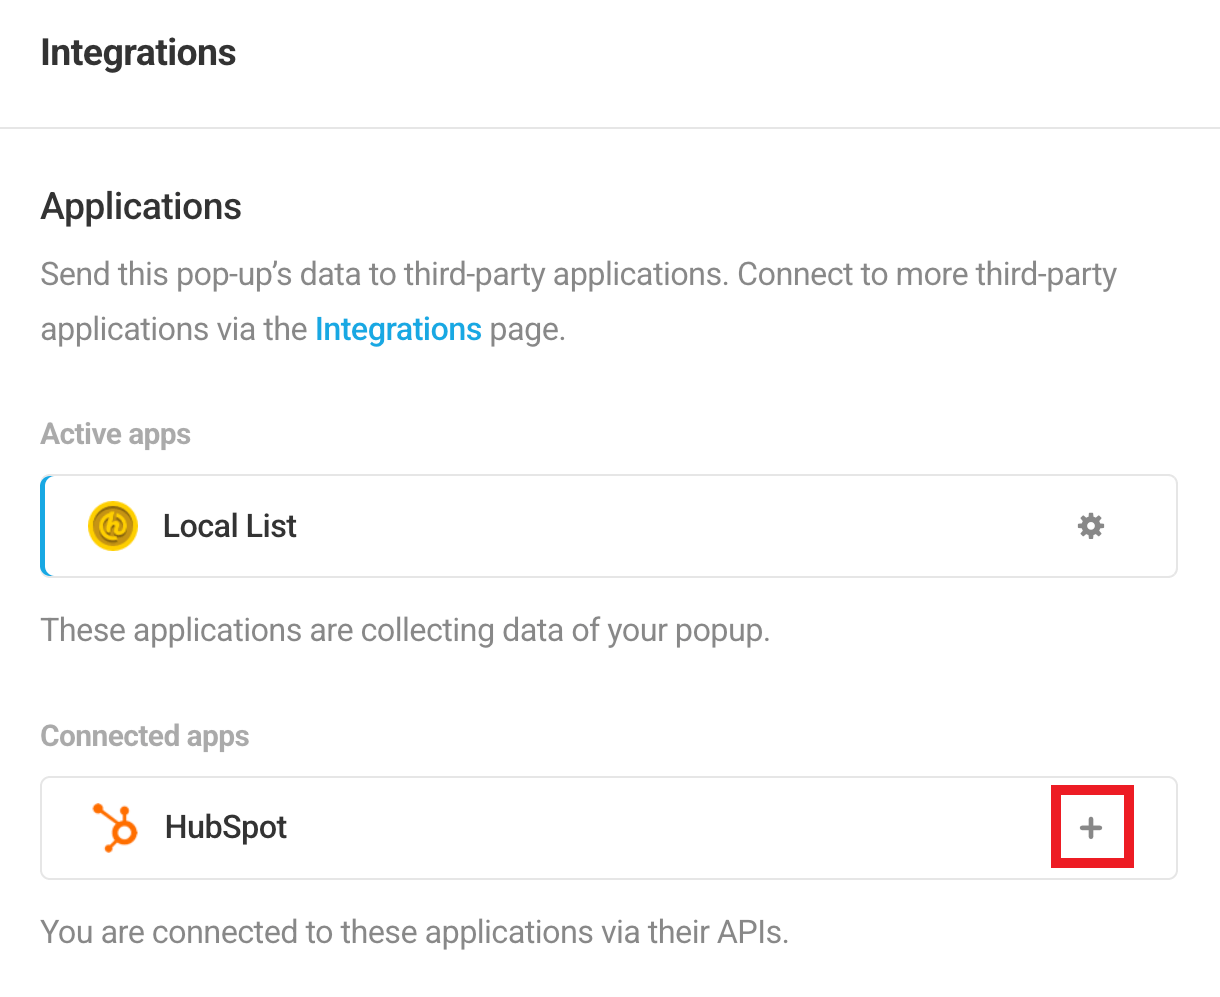Click the Connected apps label

pos(145,737)
